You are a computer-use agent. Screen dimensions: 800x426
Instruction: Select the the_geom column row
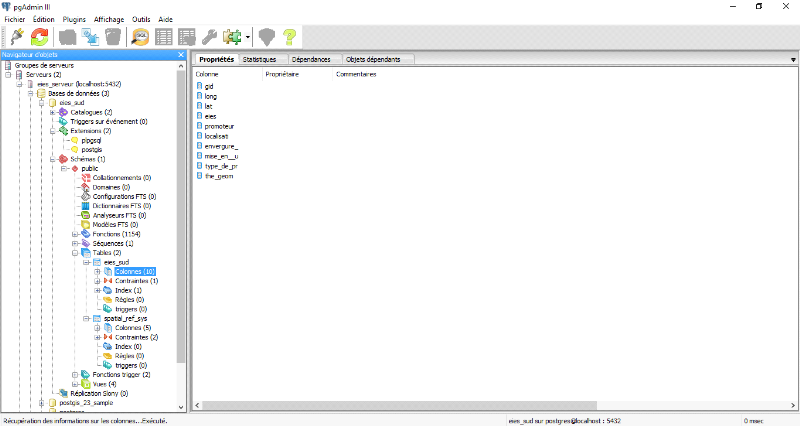pyautogui.click(x=218, y=177)
